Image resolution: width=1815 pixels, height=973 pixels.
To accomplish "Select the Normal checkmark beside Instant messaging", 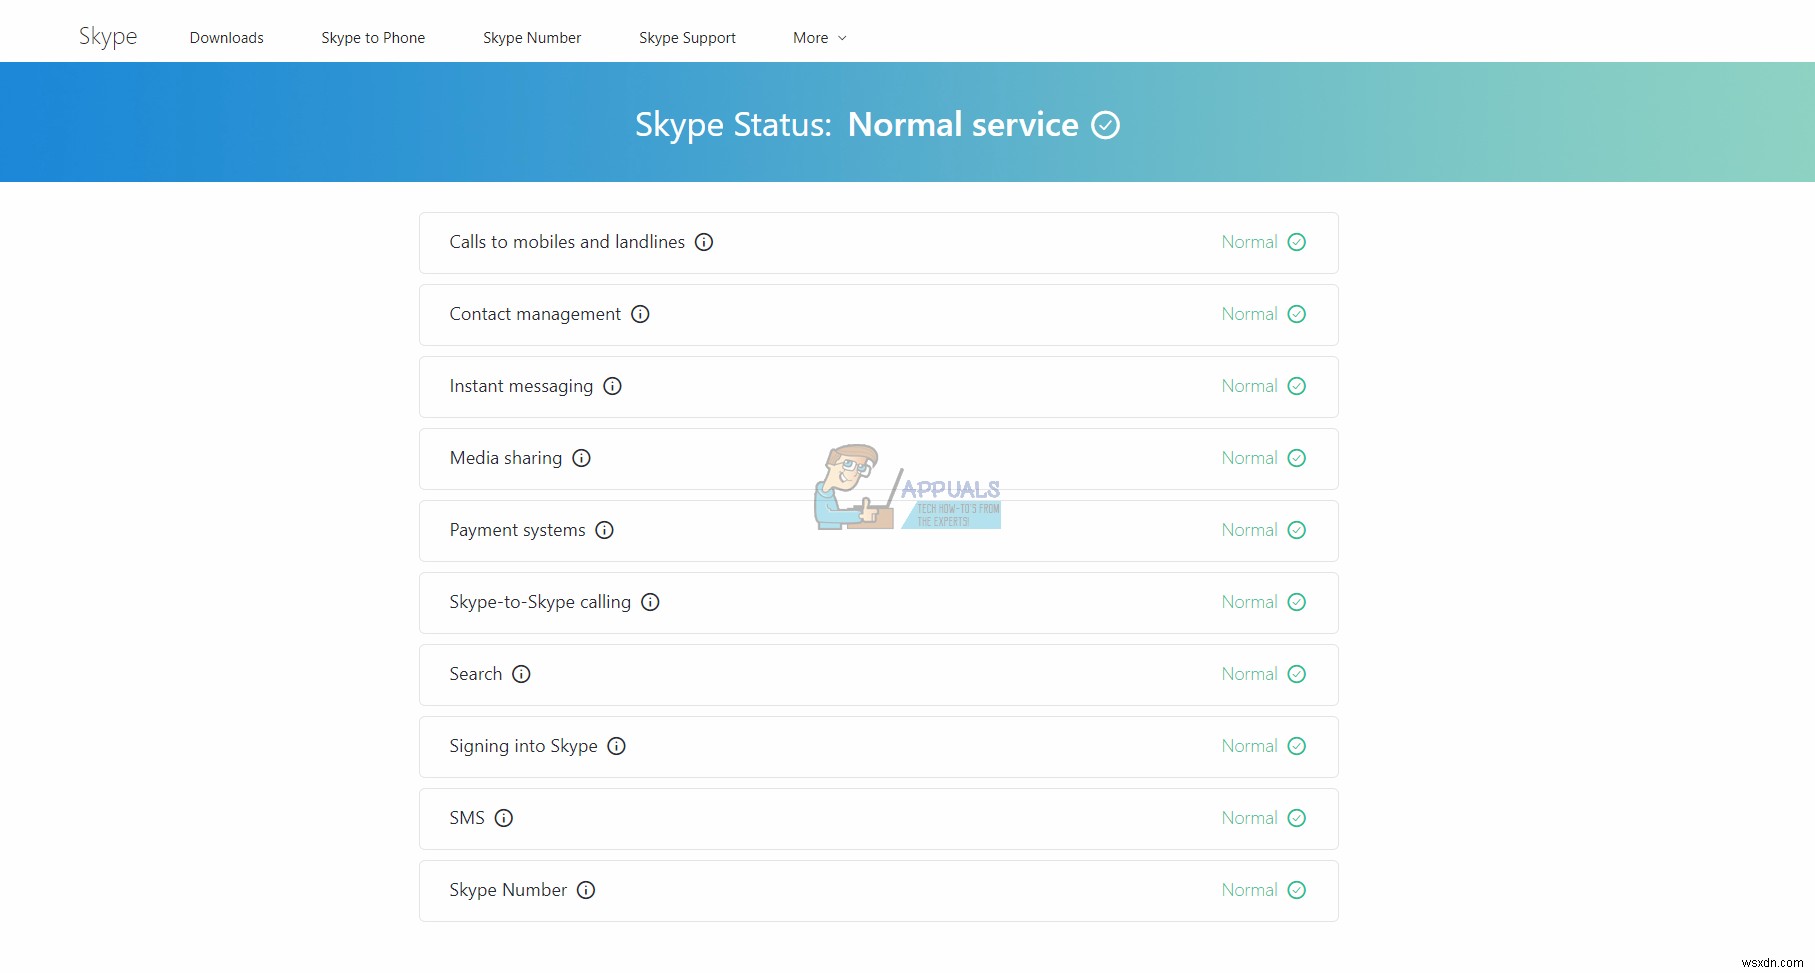I will (1296, 386).
